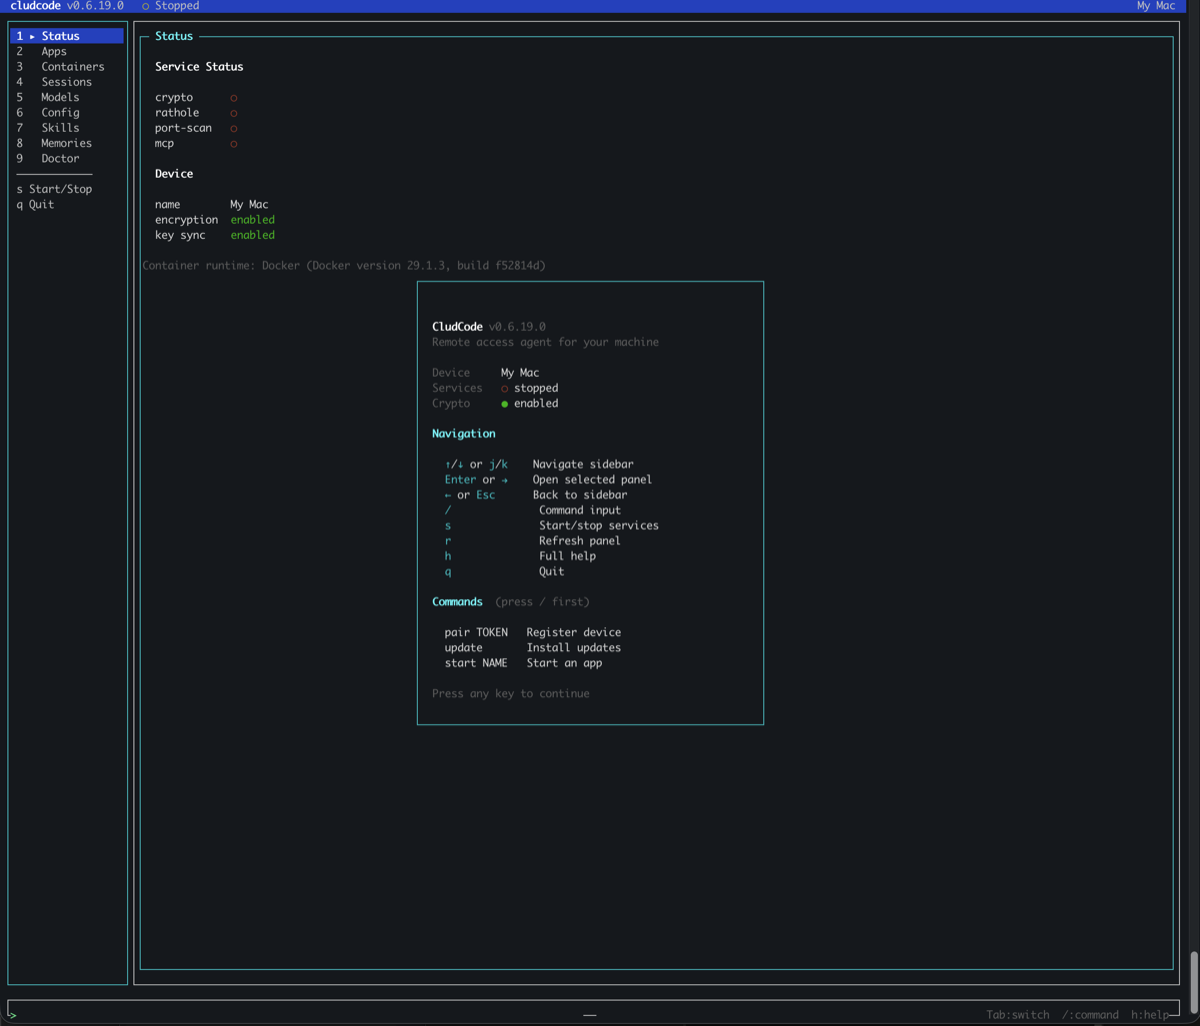Toggle services using the Start/Stop sidebar entry
This screenshot has width=1200, height=1026.
(x=54, y=188)
